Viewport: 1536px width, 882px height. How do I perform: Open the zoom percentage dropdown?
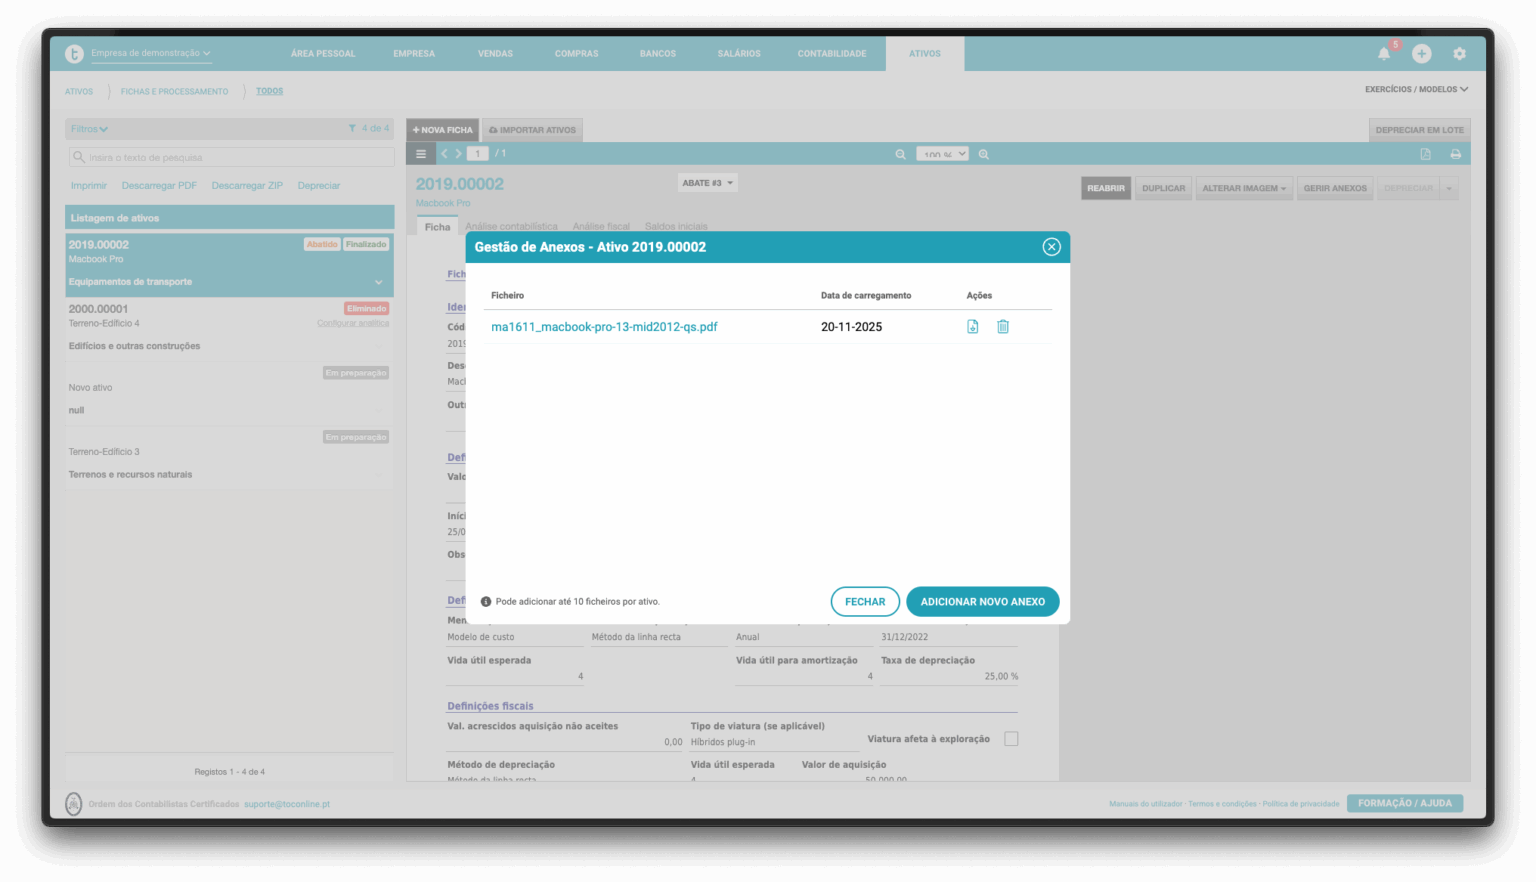[x=942, y=154]
